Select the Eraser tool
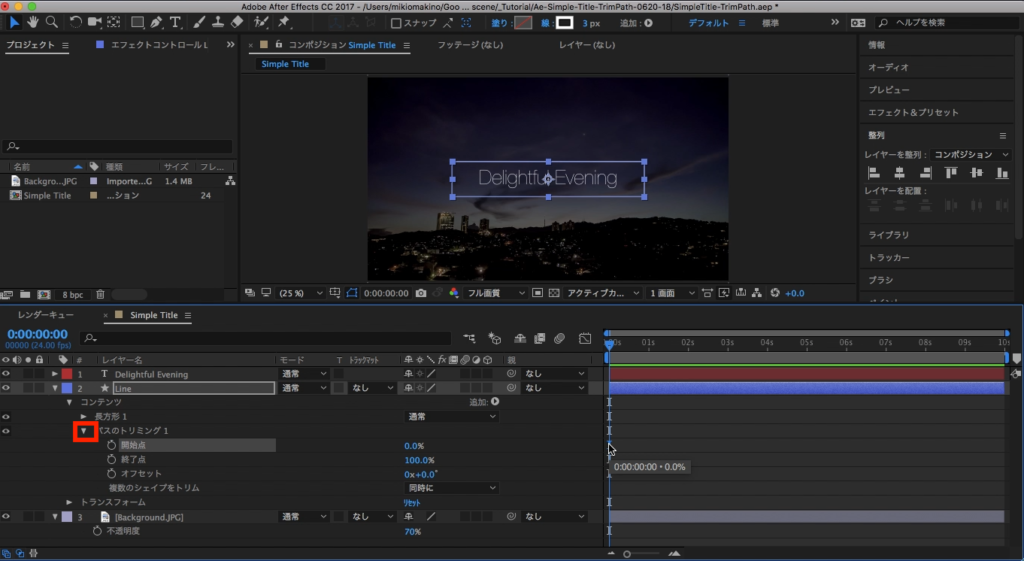The image size is (1024, 561). point(237,22)
